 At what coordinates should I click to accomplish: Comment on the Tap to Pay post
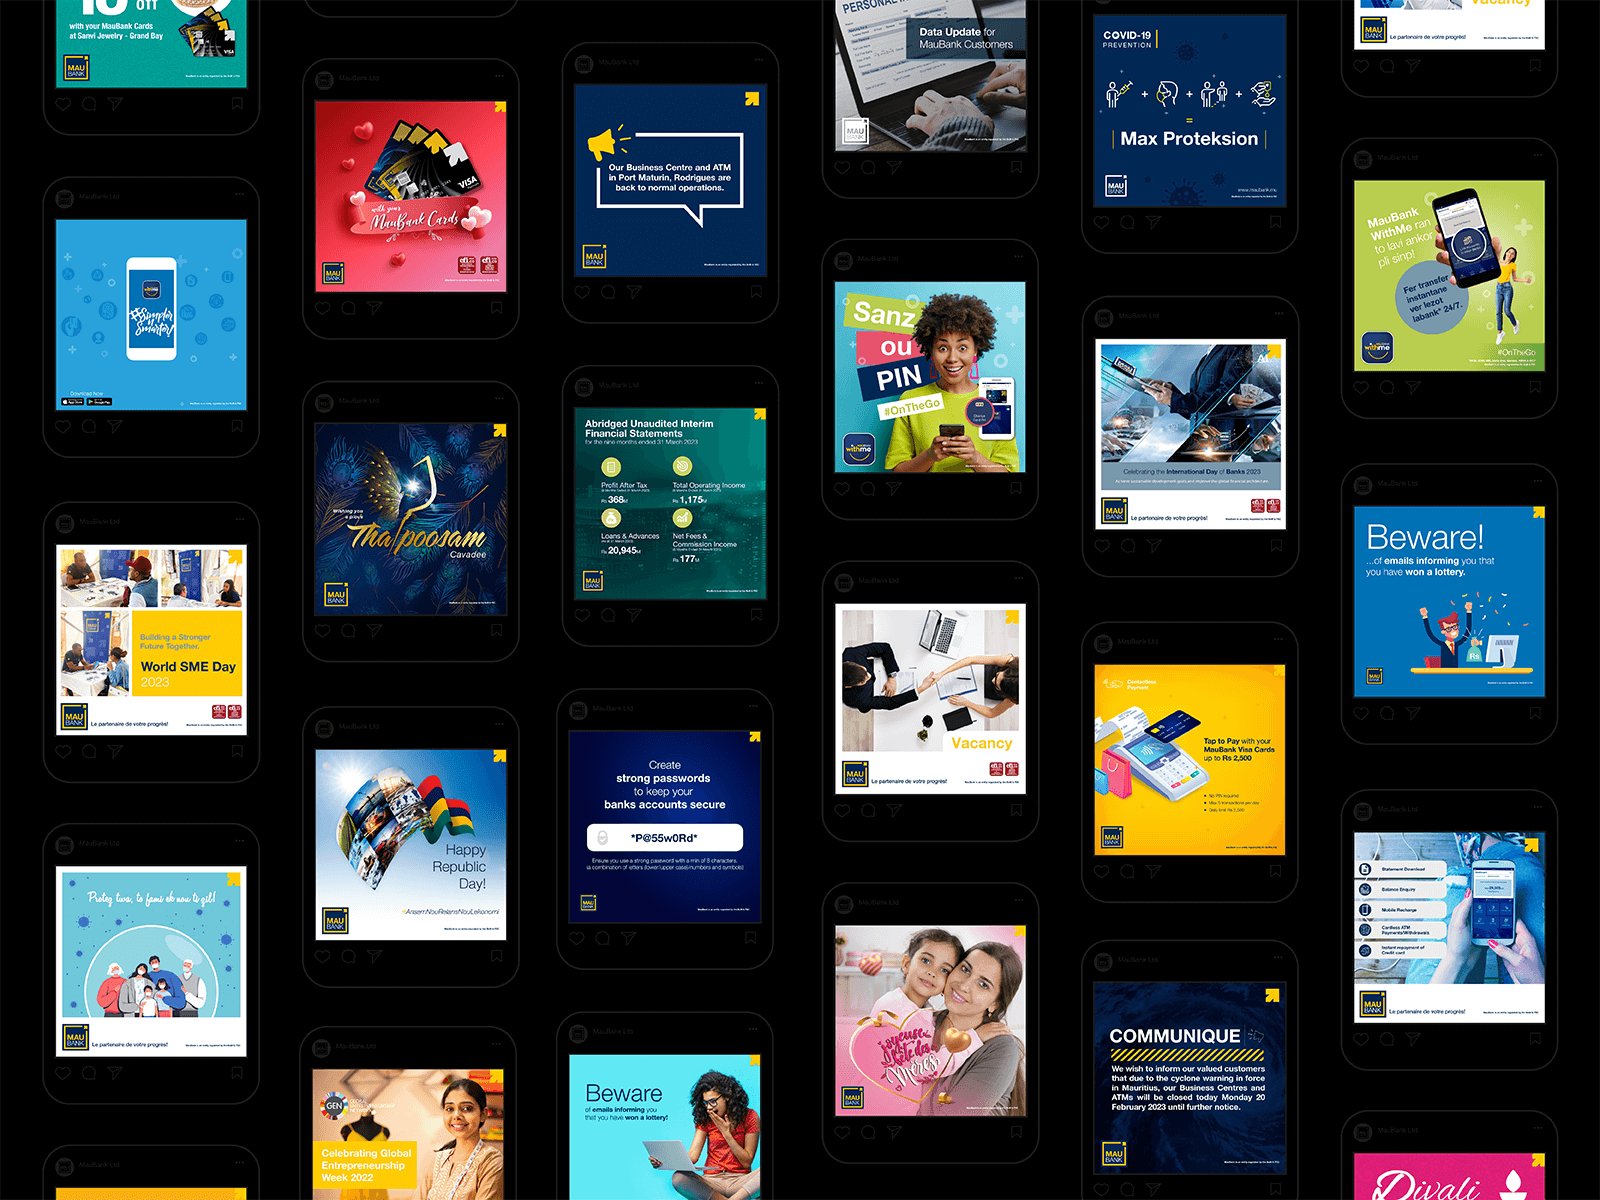tap(1127, 871)
